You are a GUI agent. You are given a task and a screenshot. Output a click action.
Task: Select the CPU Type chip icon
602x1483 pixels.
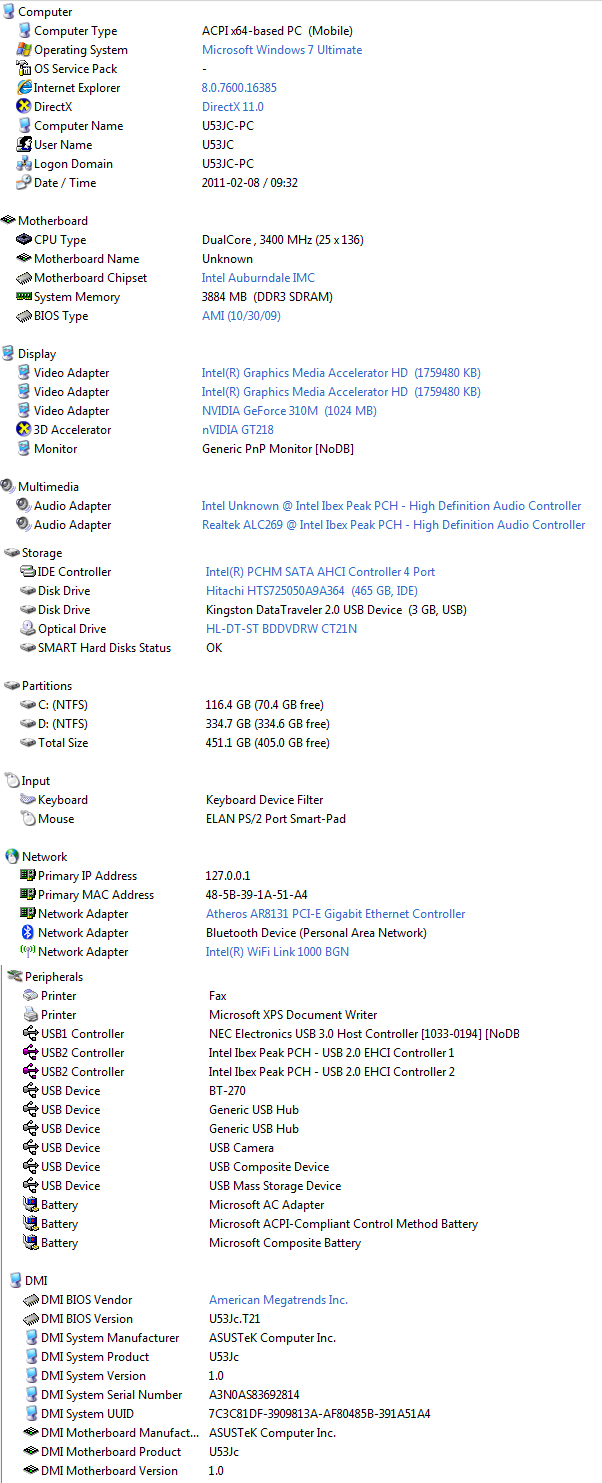click(x=25, y=240)
